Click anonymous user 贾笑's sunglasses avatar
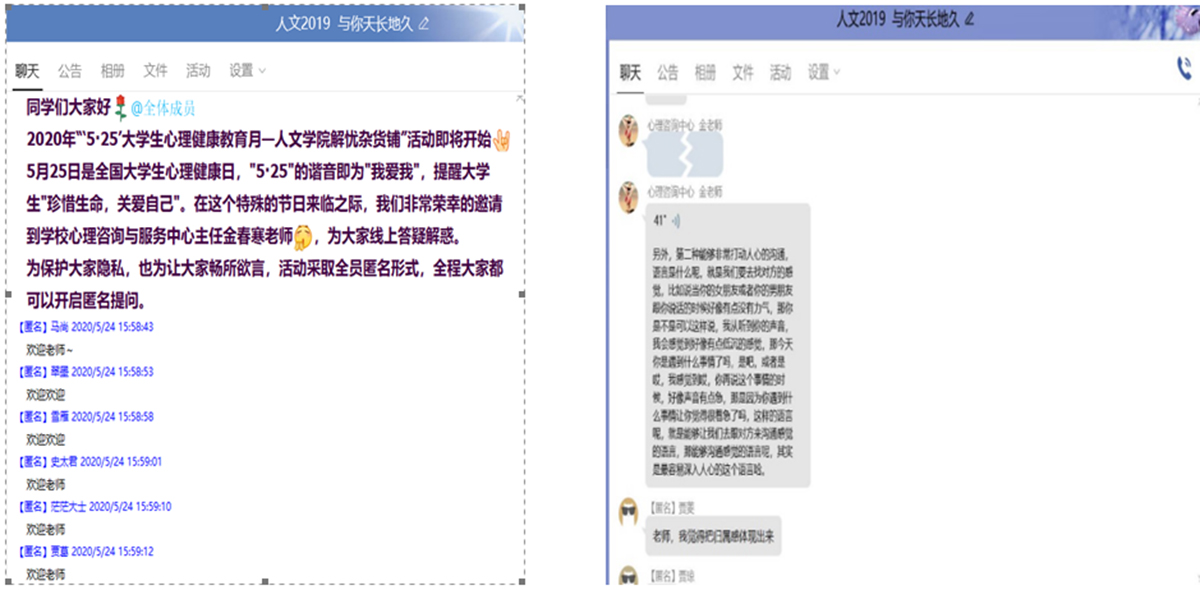This screenshot has width=1200, height=590. tap(629, 513)
